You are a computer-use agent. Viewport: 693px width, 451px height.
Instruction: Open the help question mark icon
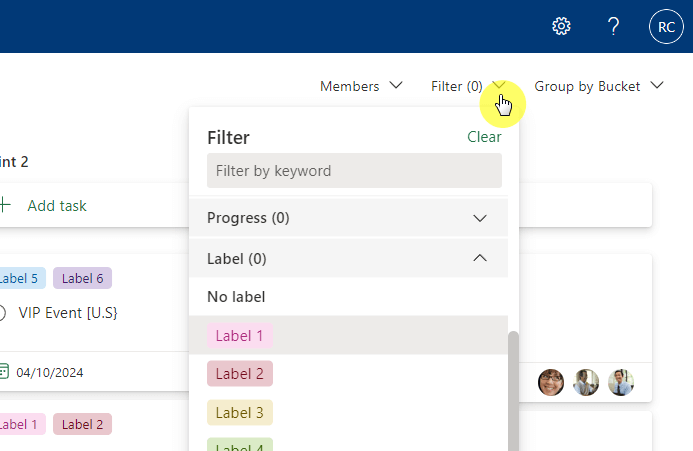tap(613, 27)
